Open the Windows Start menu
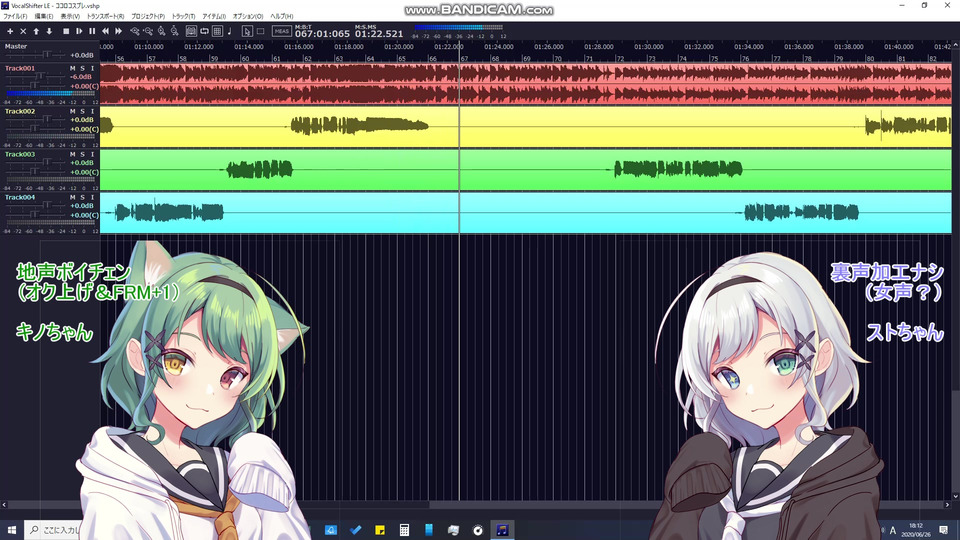960x540 pixels. coord(12,530)
